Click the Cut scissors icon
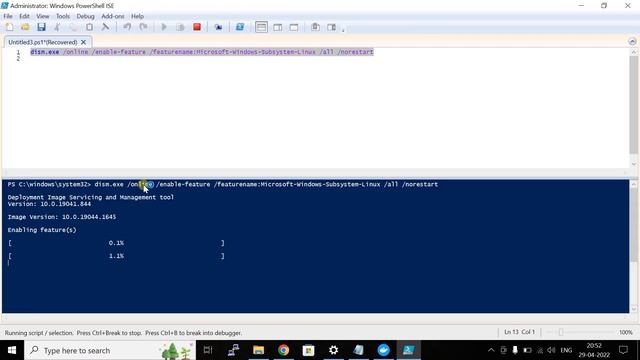Viewport: 640px width, 360px height. tap(57, 27)
